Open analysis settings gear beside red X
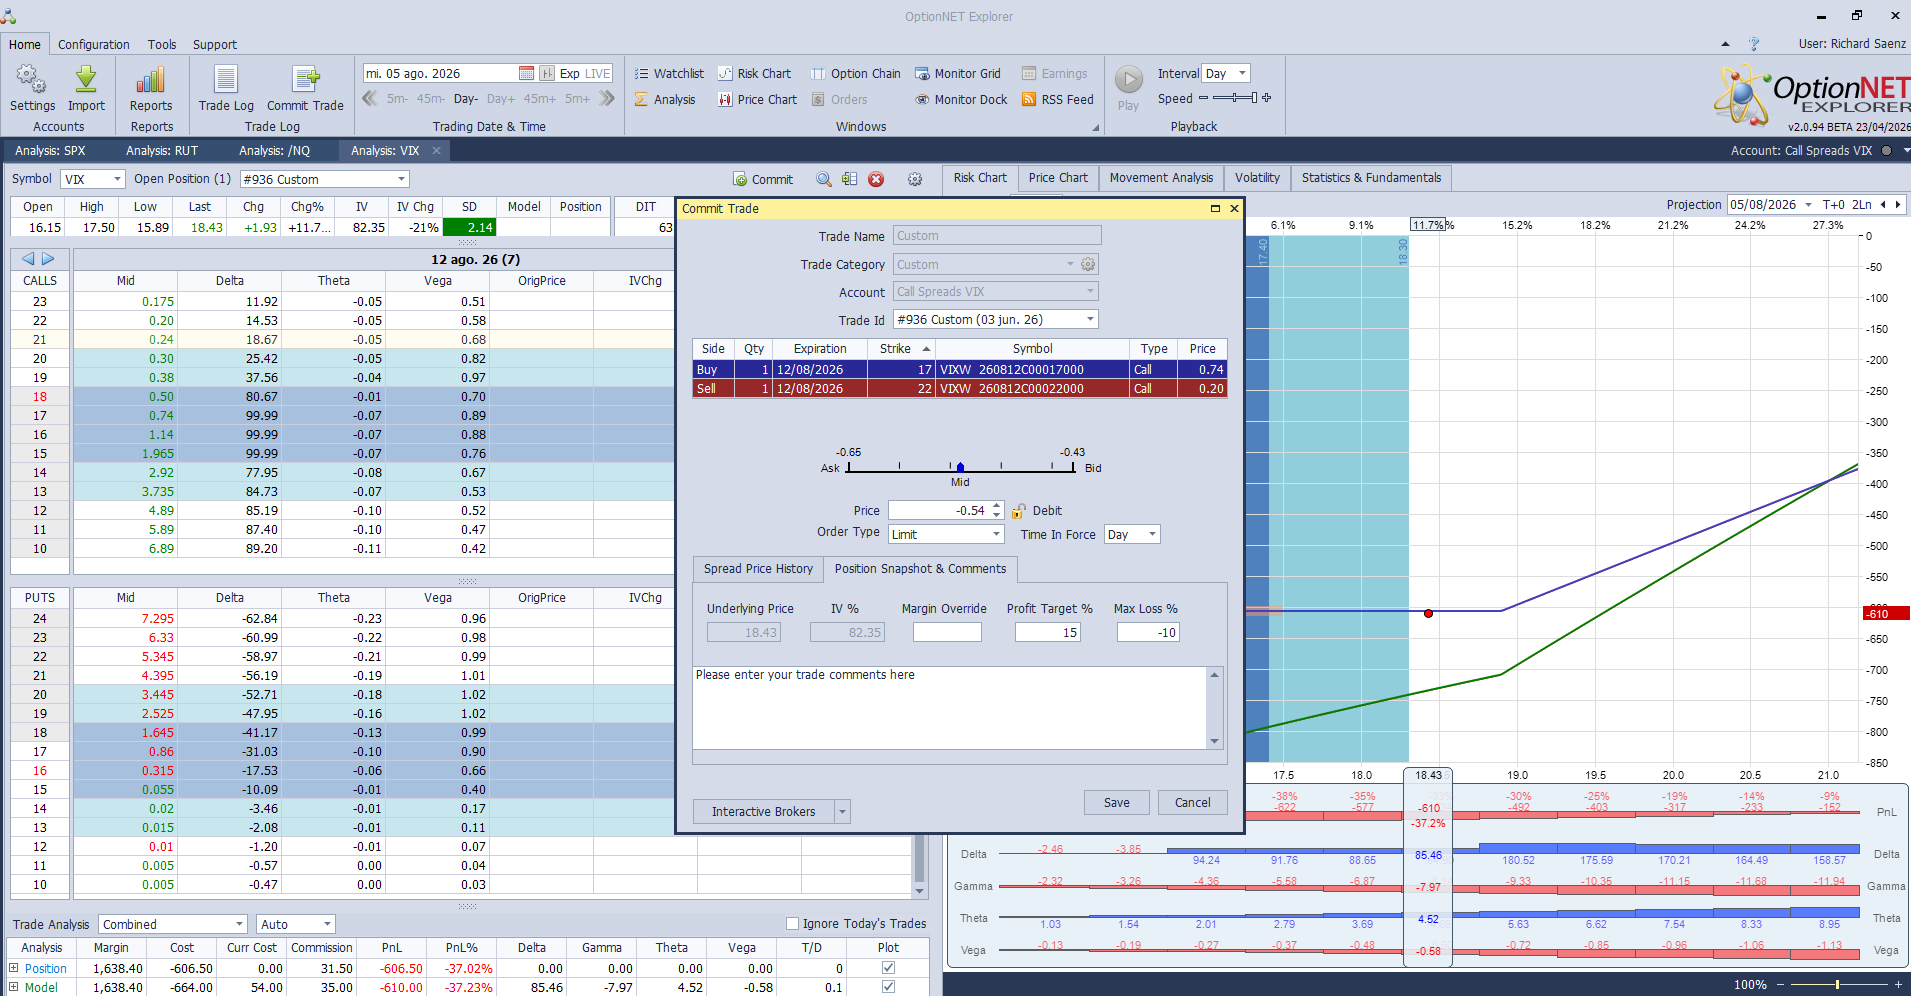1911x996 pixels. [x=915, y=179]
